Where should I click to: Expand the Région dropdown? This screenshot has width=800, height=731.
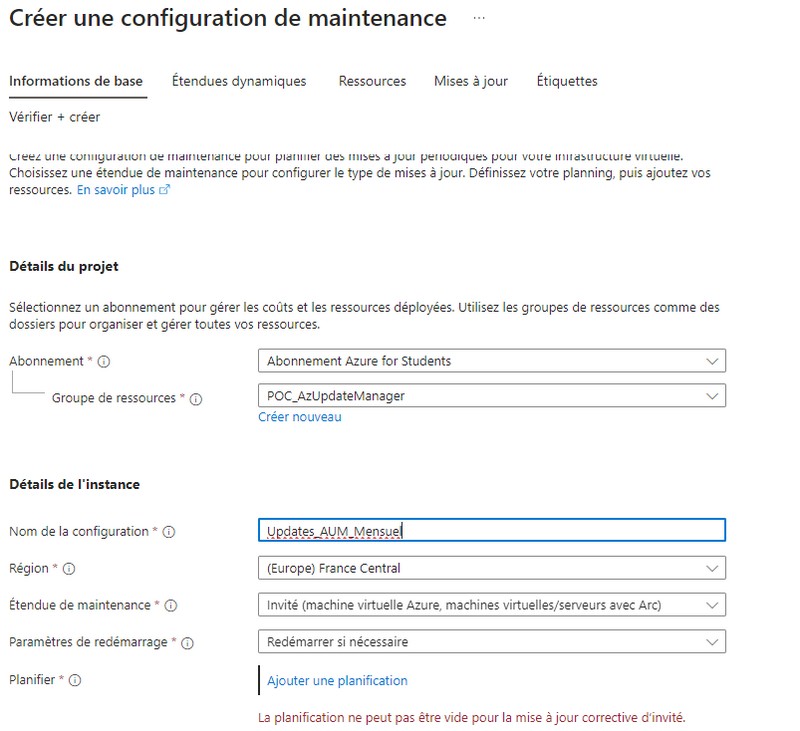pos(491,568)
